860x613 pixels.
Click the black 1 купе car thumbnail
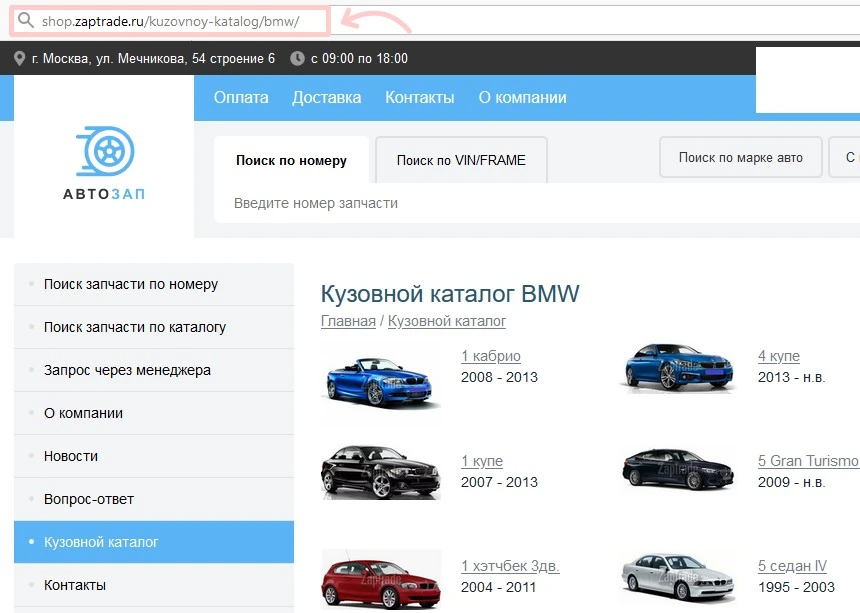[x=381, y=472]
